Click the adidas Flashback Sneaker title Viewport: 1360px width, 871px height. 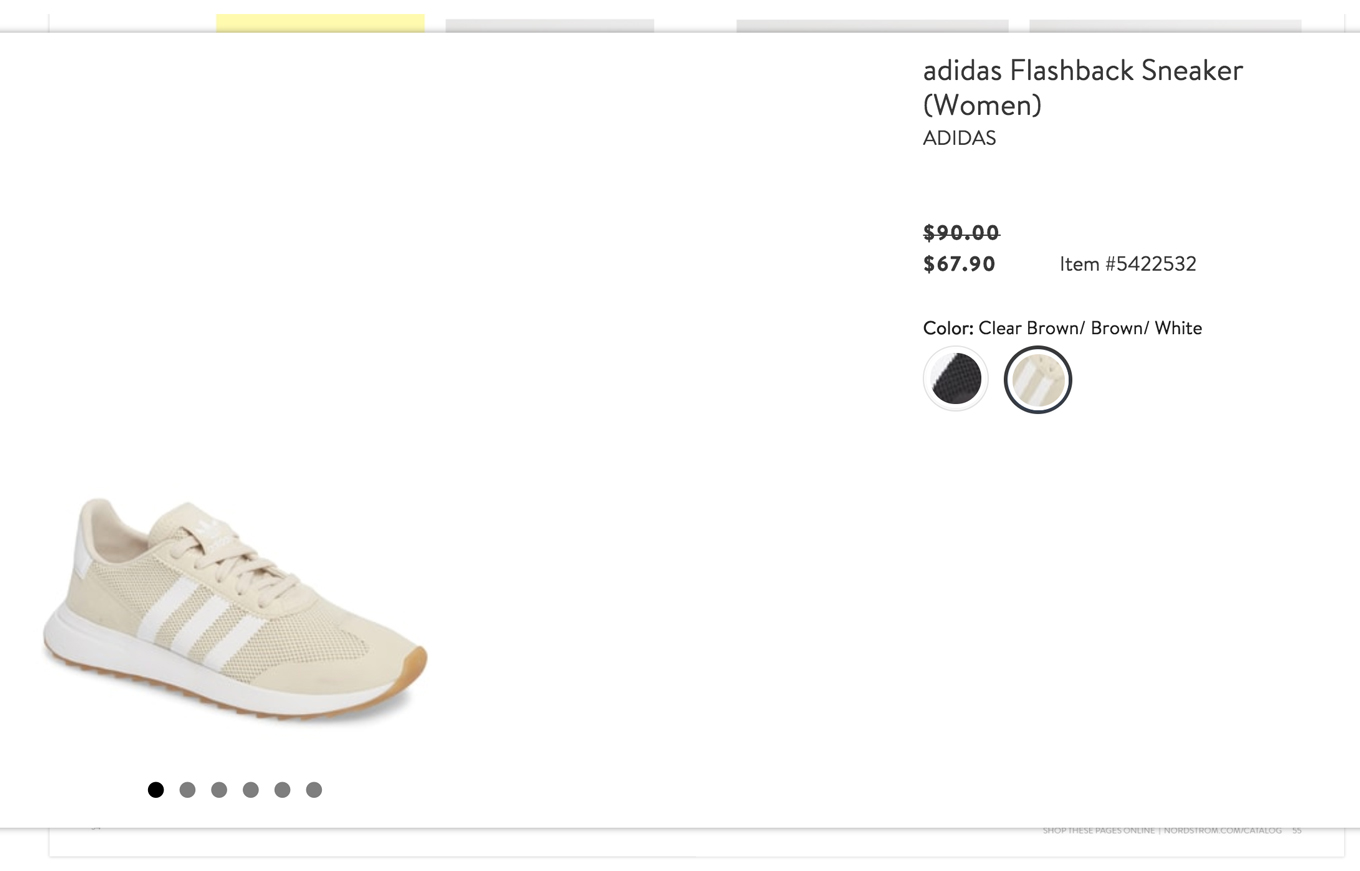pos(1083,87)
